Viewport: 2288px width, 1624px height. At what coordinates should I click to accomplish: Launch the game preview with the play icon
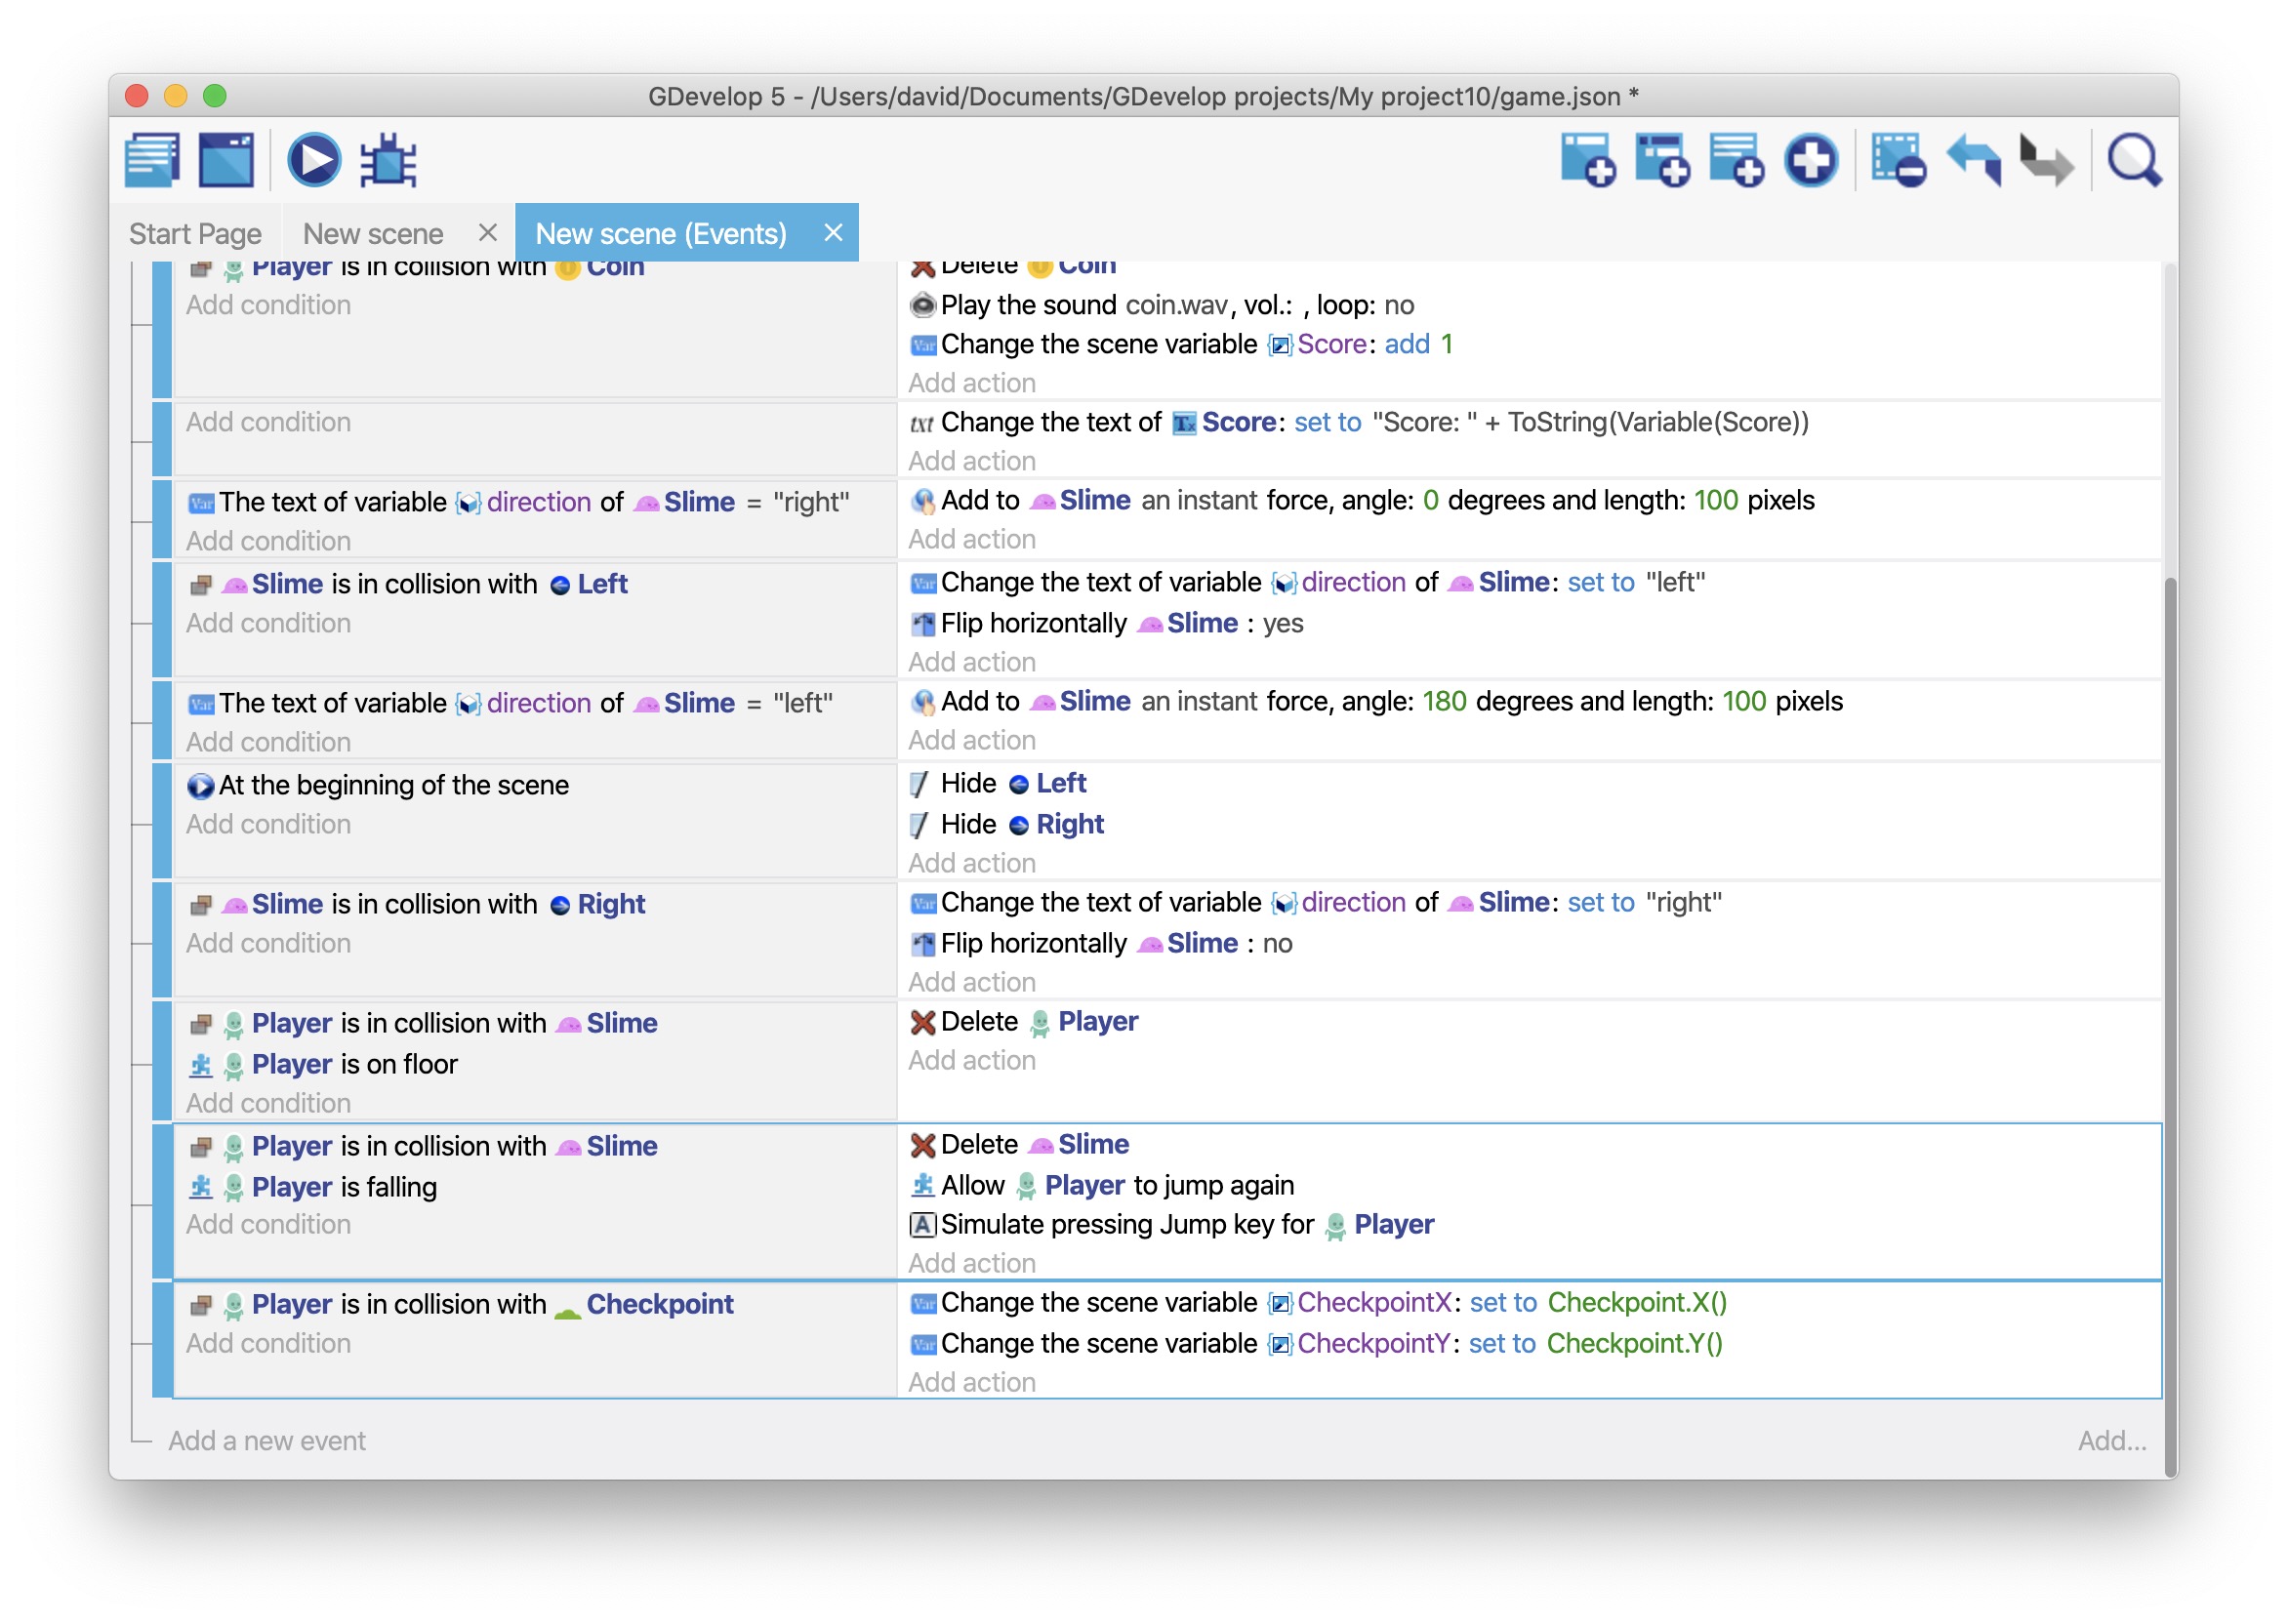[314, 160]
